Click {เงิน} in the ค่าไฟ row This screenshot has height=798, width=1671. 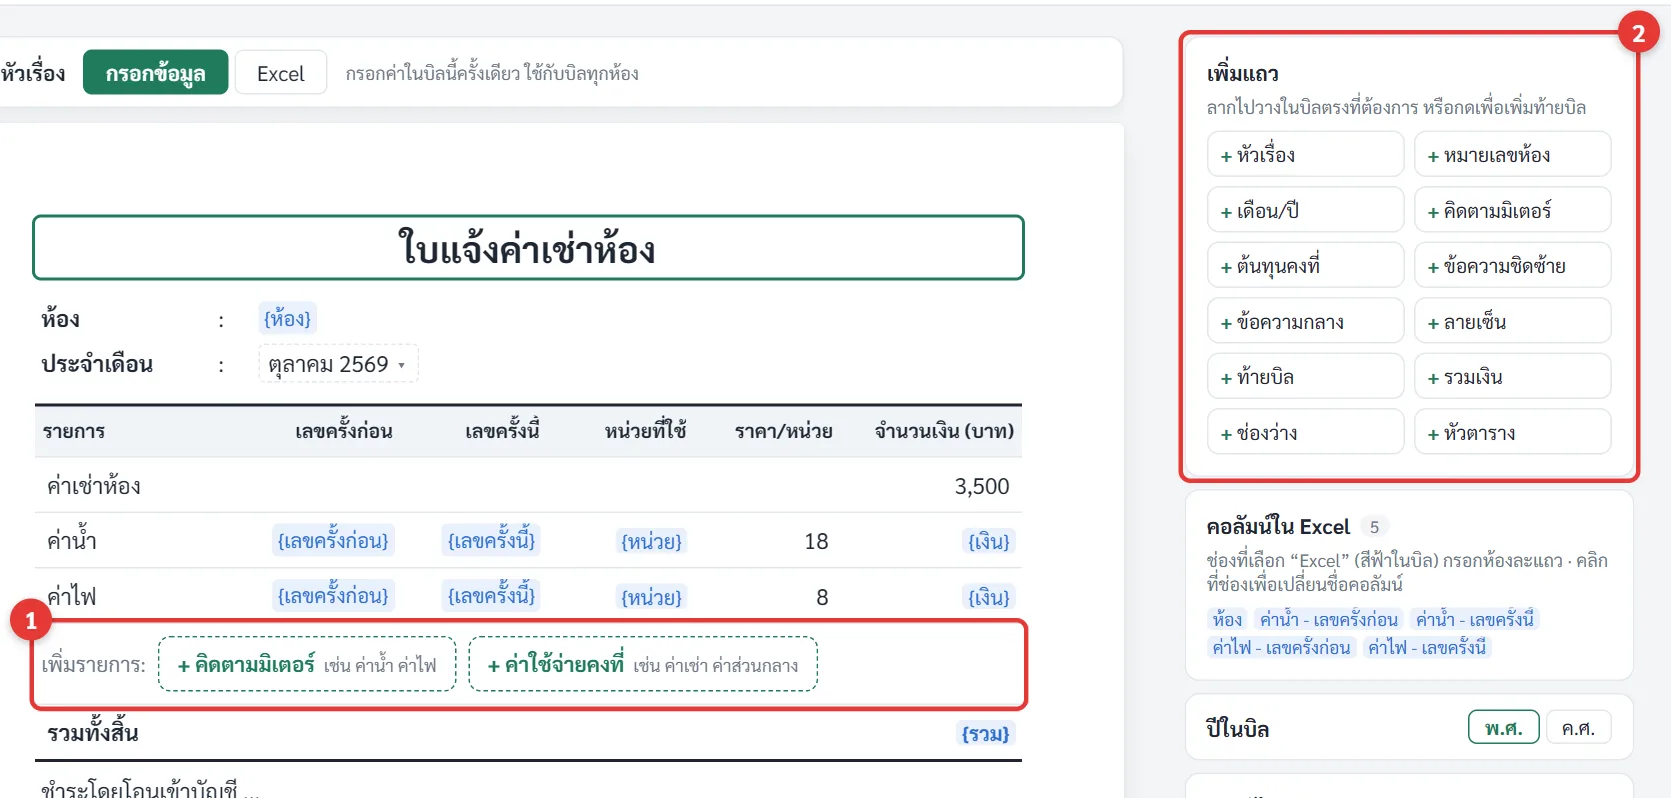(x=989, y=597)
